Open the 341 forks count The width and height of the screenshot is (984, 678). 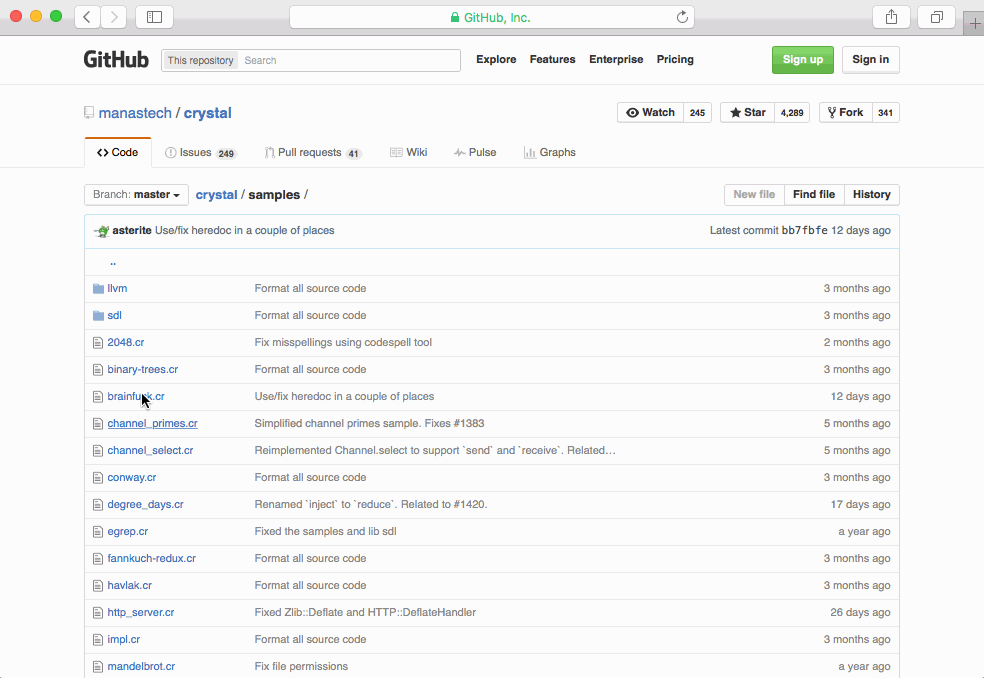point(885,112)
